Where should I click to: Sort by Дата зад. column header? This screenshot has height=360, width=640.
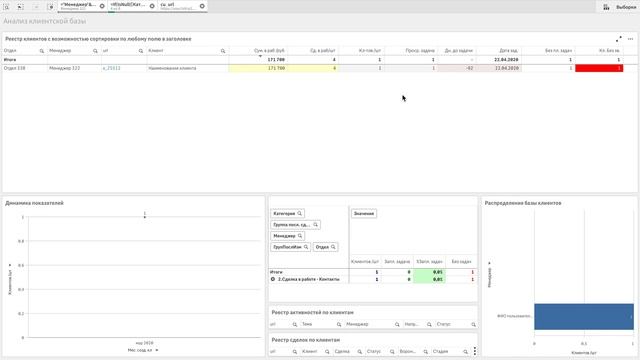tap(509, 51)
